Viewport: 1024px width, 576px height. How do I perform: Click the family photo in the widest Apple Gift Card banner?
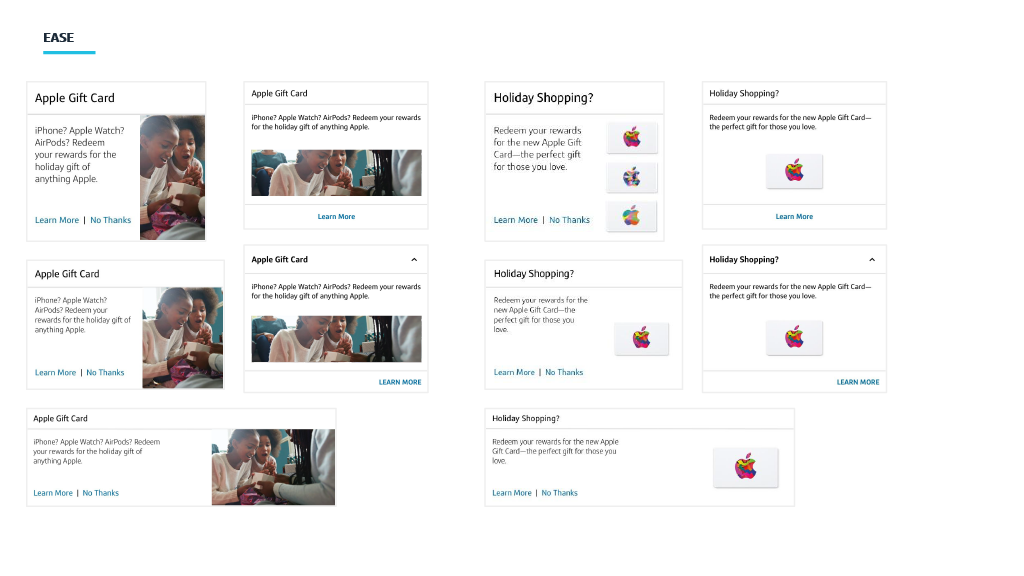(272, 466)
